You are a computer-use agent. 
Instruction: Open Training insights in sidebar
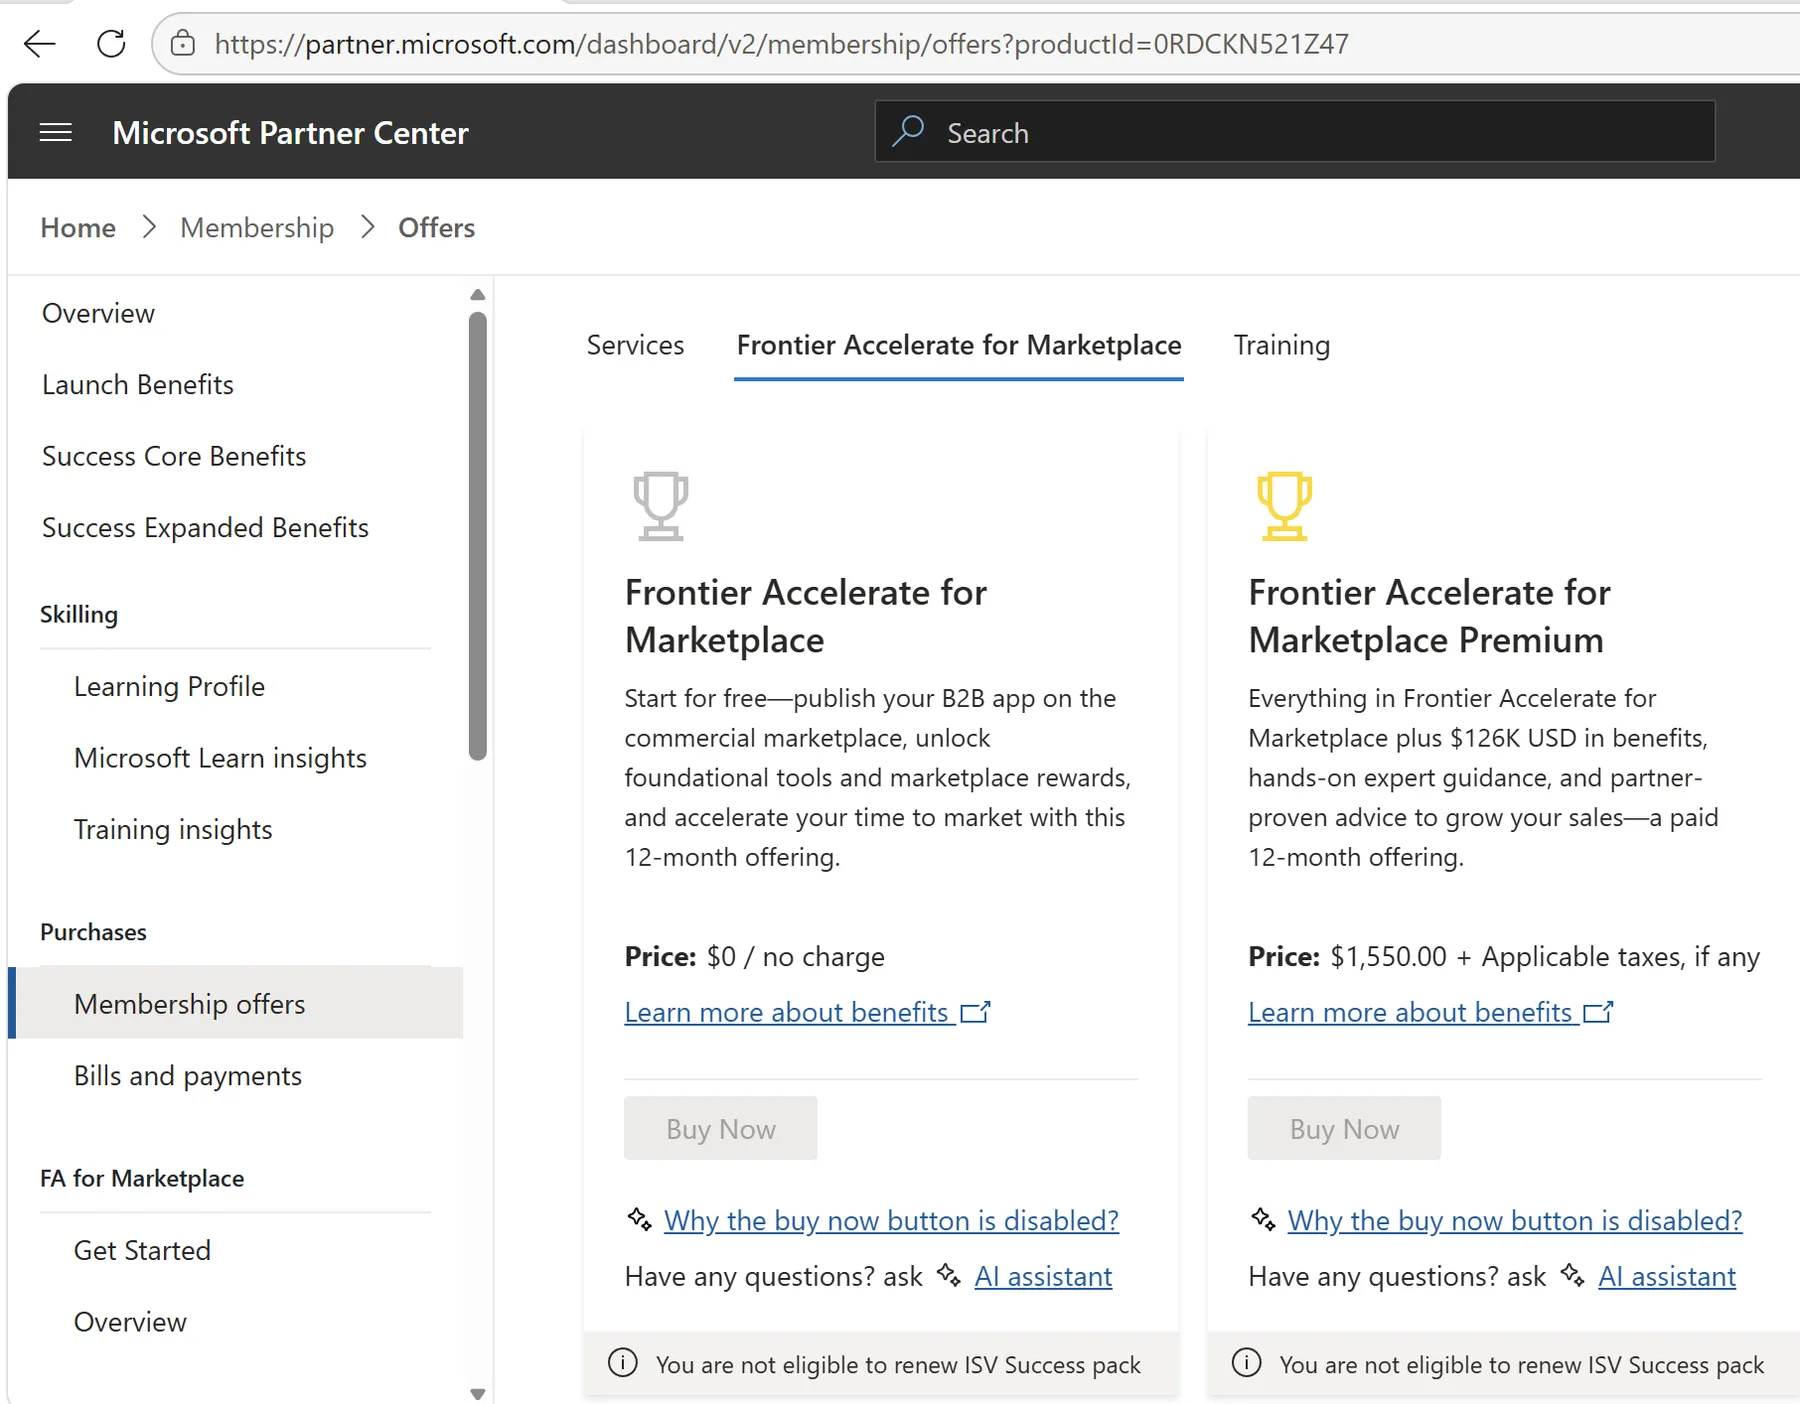173,830
